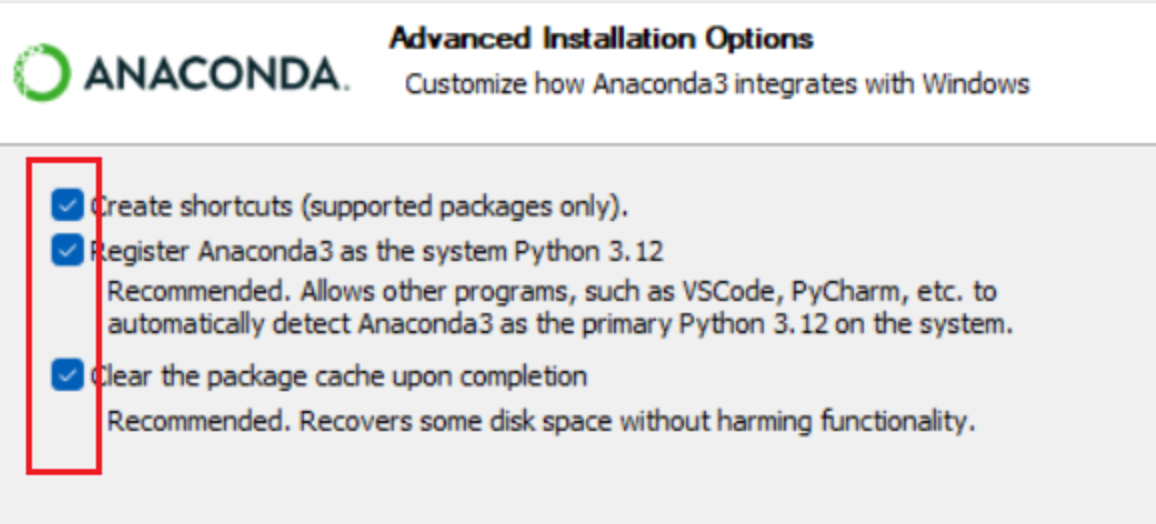Click empty gray area of the options panel
Screen dimensions: 1156x524
700,480
